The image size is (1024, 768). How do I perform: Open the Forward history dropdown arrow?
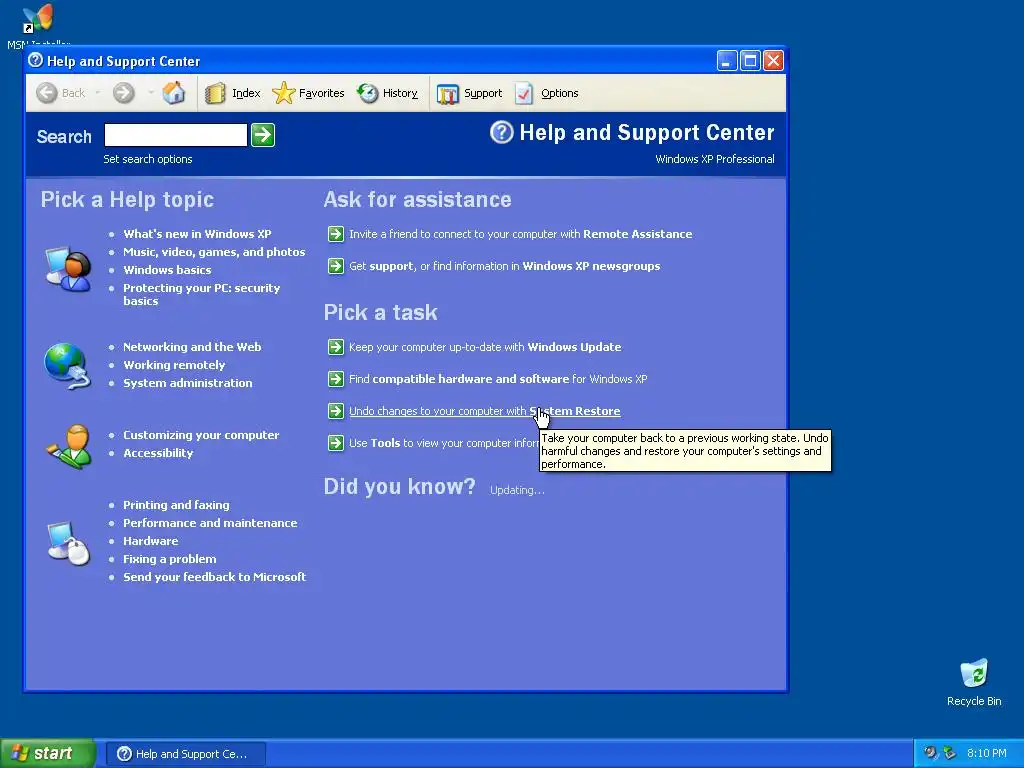point(151,93)
